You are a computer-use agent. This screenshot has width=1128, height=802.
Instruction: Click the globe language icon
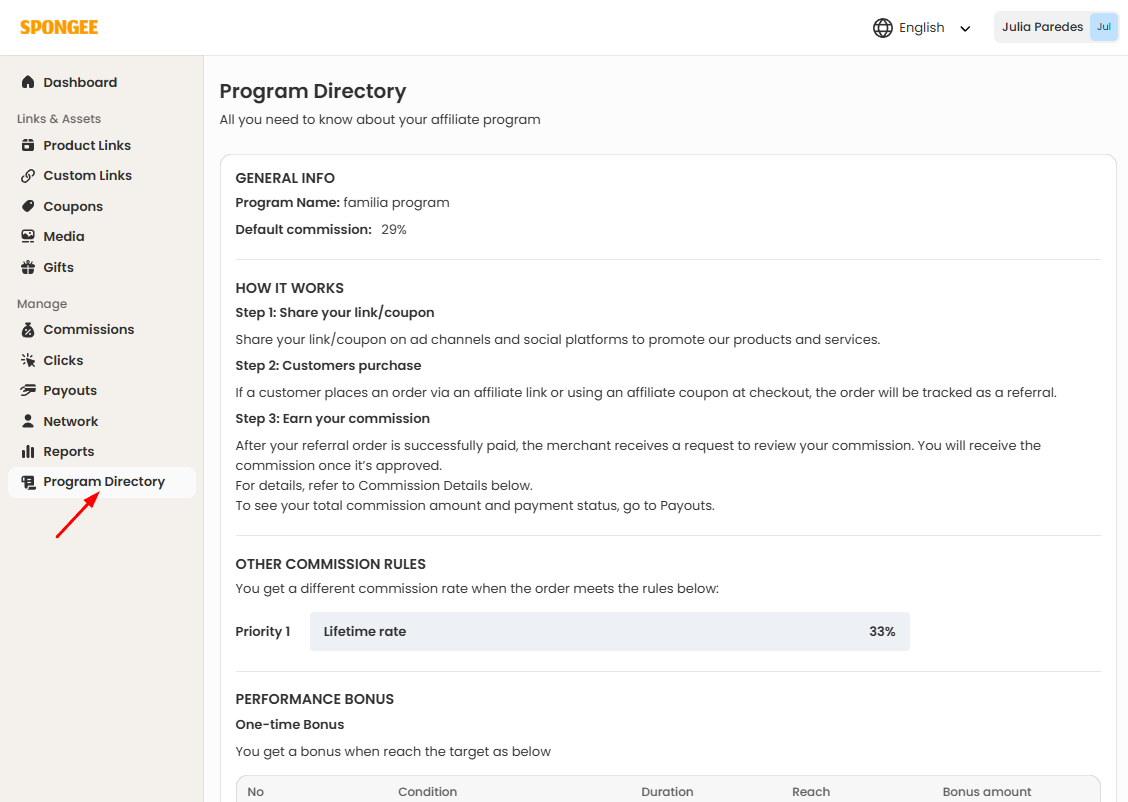tap(882, 28)
